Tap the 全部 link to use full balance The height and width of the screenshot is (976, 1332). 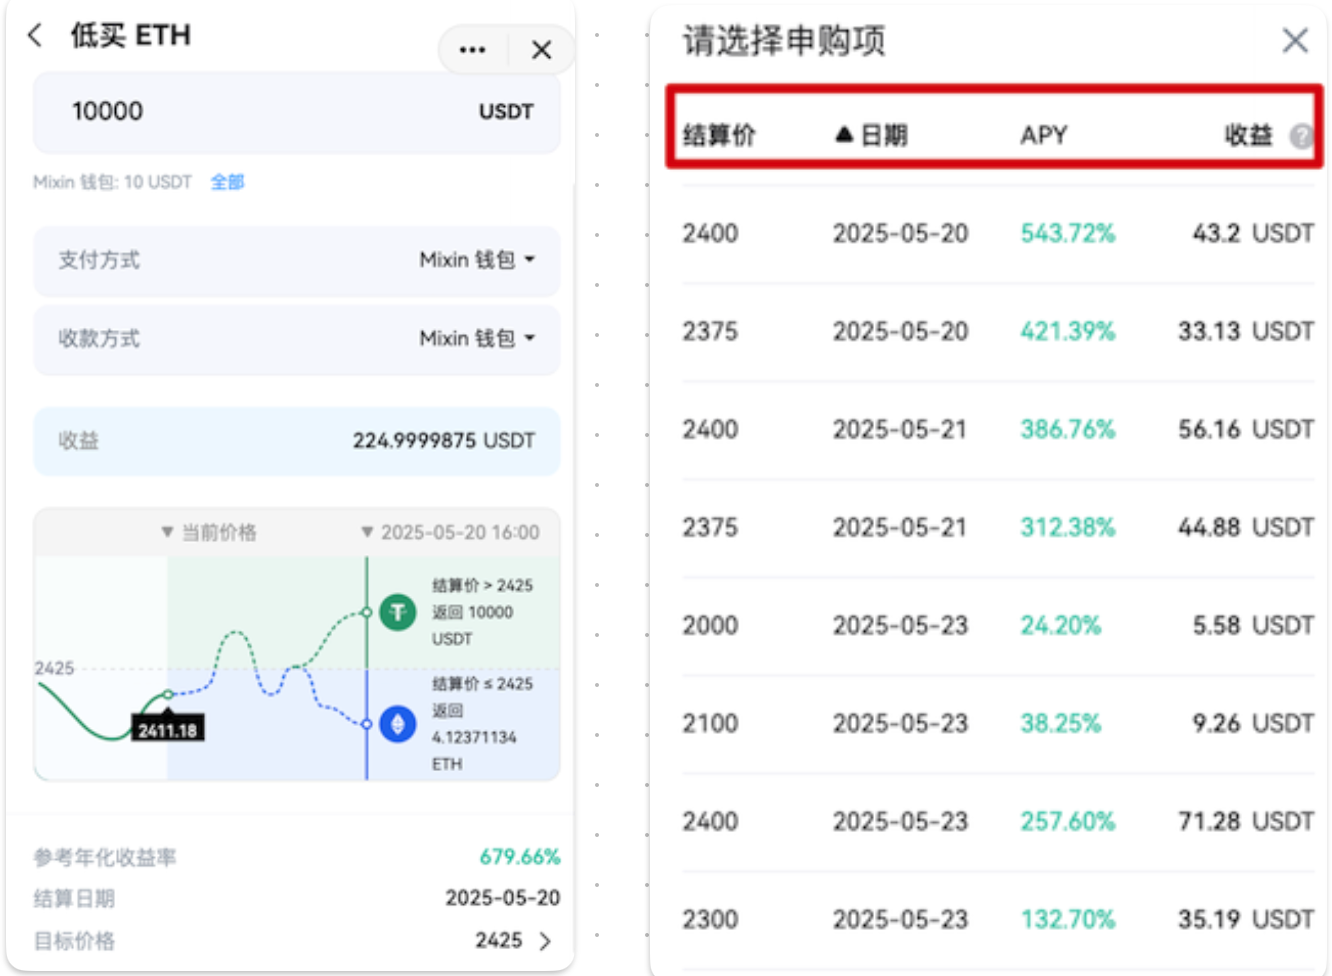pyautogui.click(x=228, y=182)
